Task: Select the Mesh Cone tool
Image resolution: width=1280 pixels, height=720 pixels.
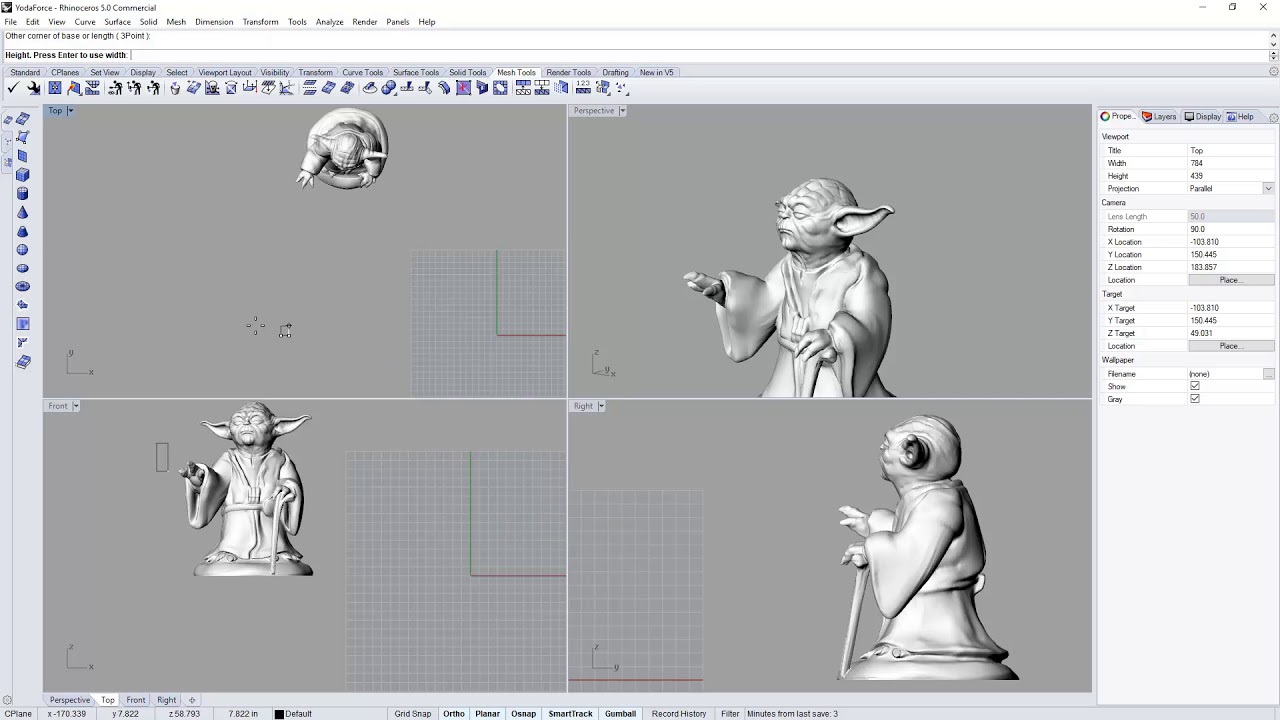Action: 23,212
